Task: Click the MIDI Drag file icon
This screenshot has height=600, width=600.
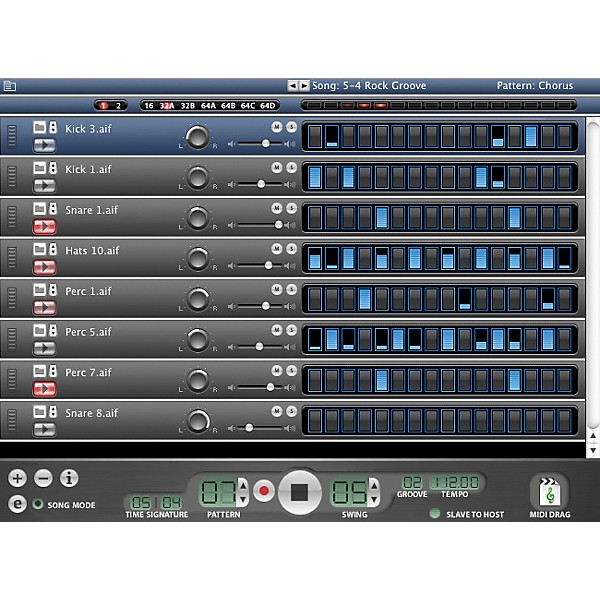Action: (550, 491)
